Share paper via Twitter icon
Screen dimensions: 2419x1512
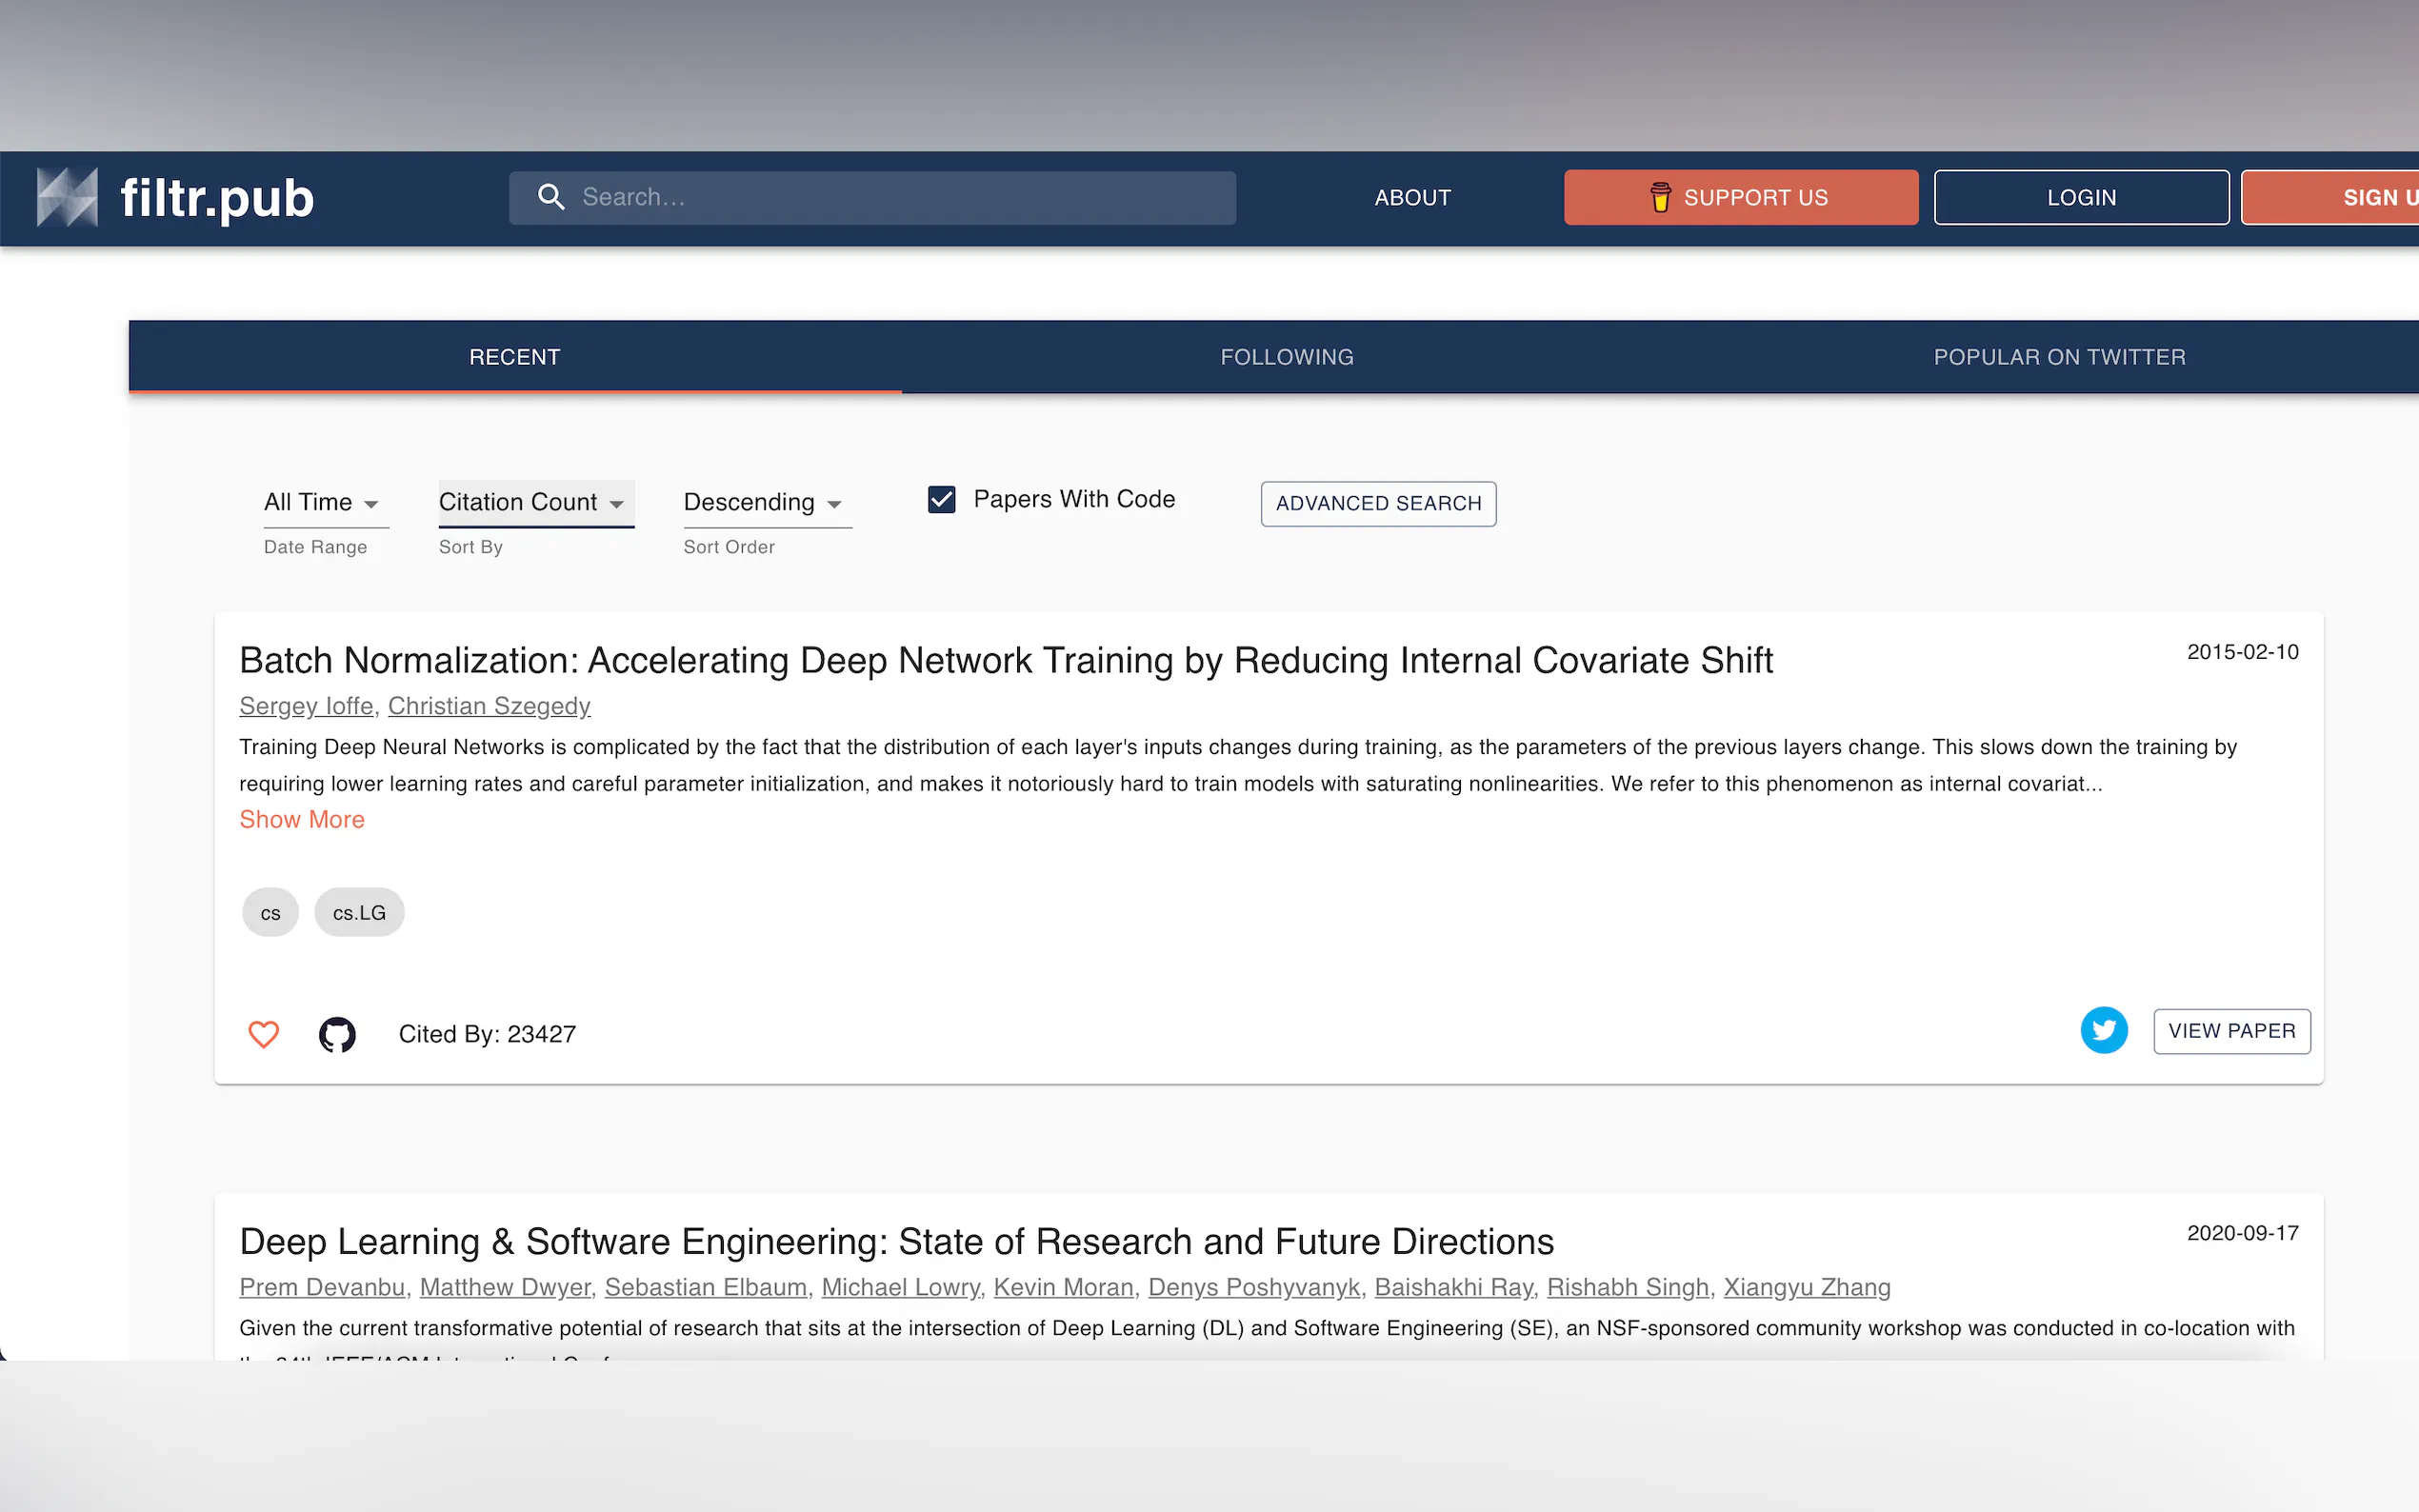coord(2103,1030)
